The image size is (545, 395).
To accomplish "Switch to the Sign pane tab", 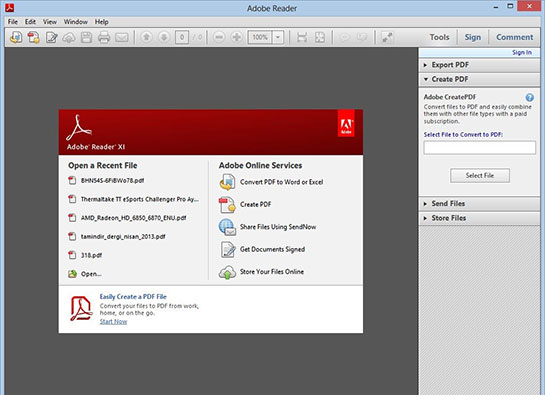I will pyautogui.click(x=473, y=37).
